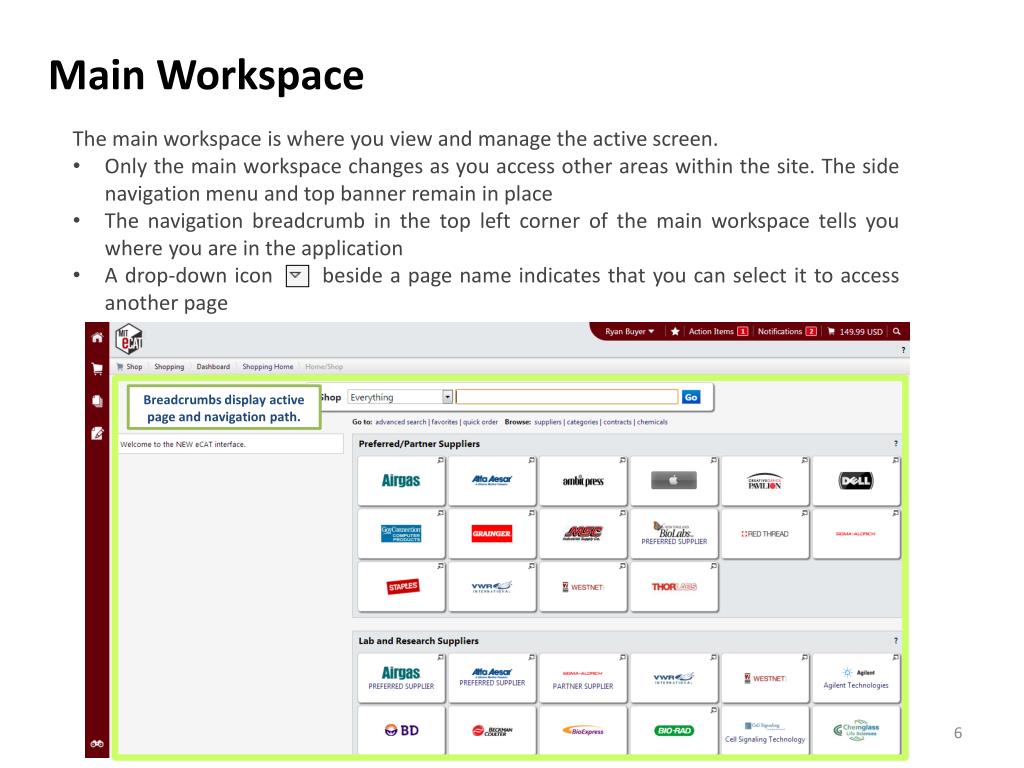The height and width of the screenshot is (768, 1024).
Task: Open the Apple supplier tile
Action: click(x=674, y=481)
